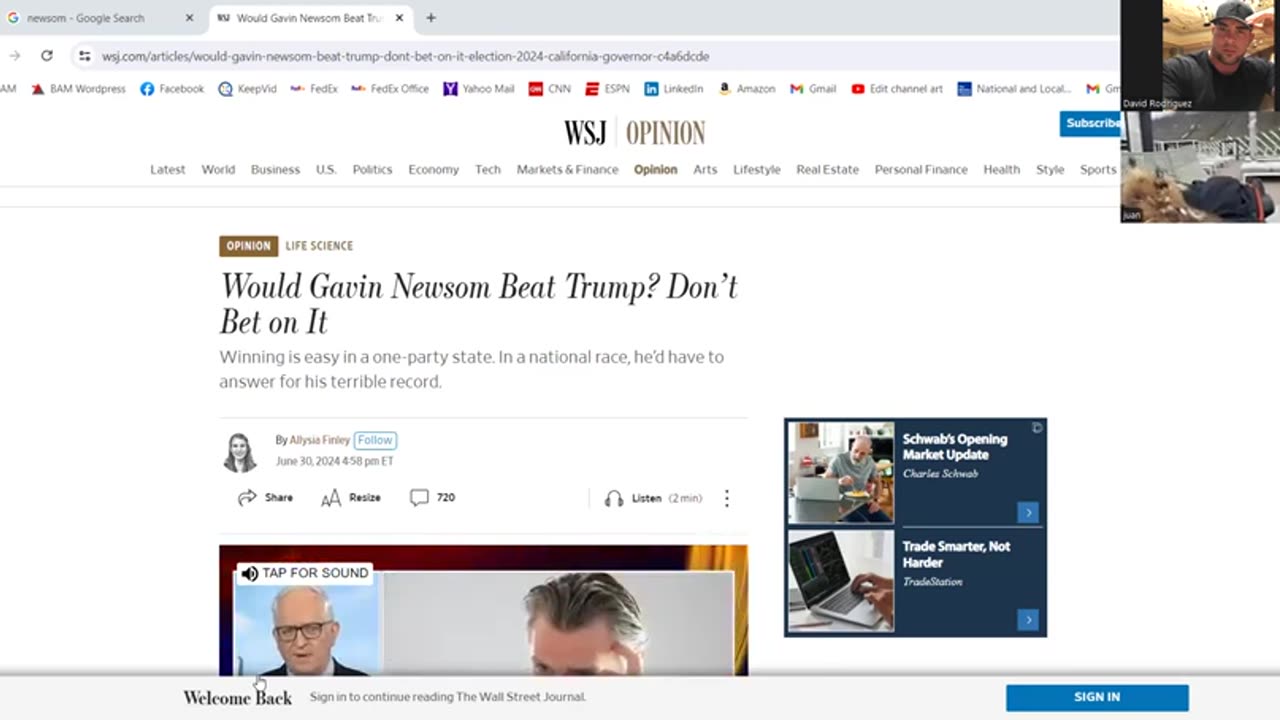1280x720 pixels.
Task: Open the Sports section
Action: [x=1098, y=169]
